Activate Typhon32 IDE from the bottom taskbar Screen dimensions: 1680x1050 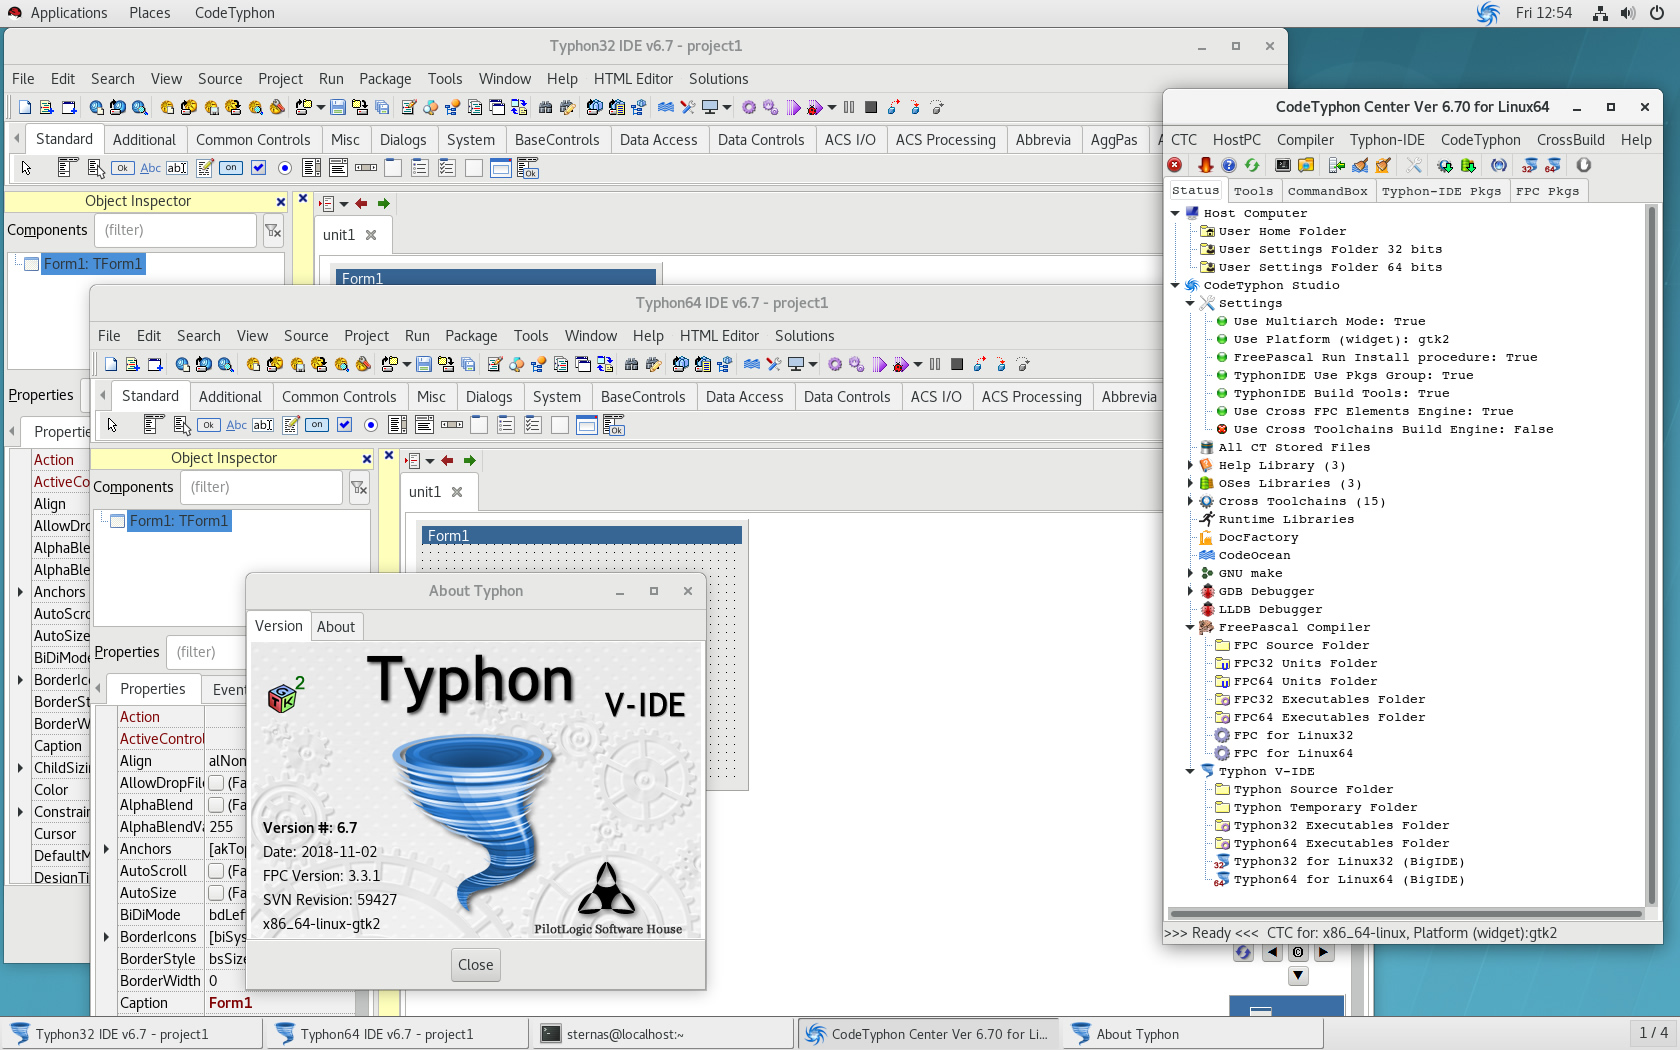click(134, 1034)
